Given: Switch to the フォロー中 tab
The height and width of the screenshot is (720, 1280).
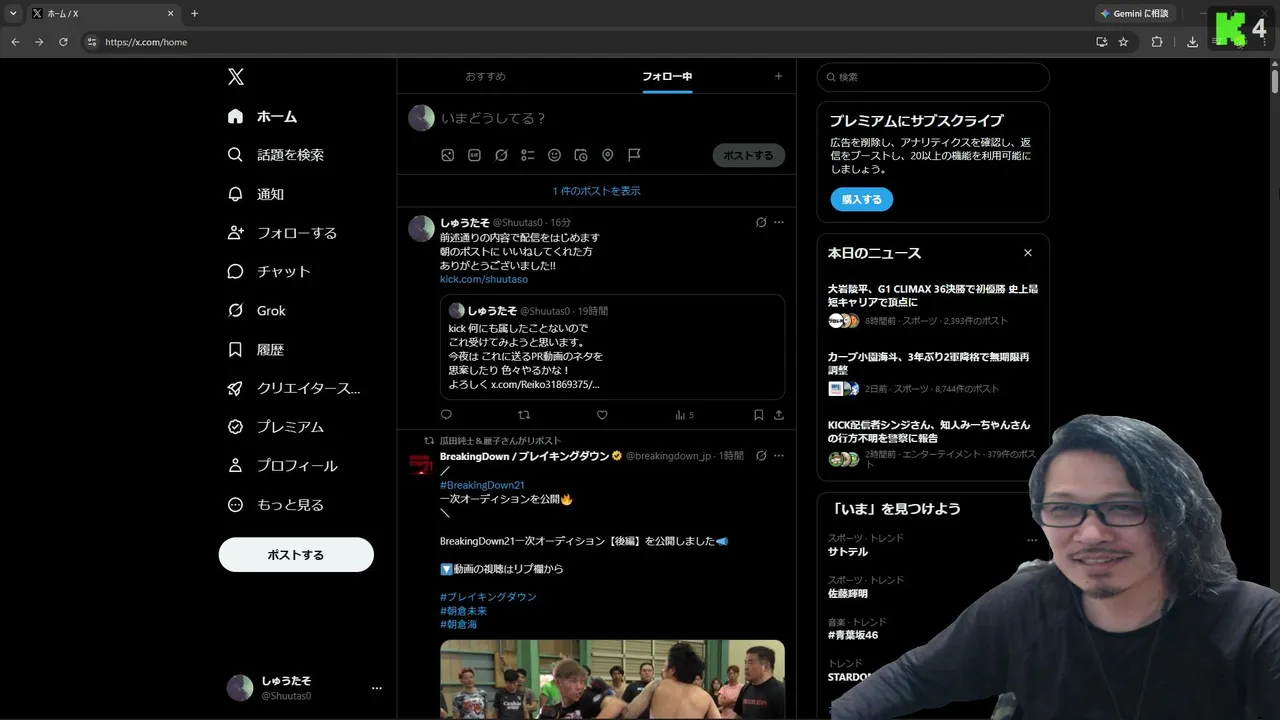Looking at the screenshot, I should coord(667,76).
